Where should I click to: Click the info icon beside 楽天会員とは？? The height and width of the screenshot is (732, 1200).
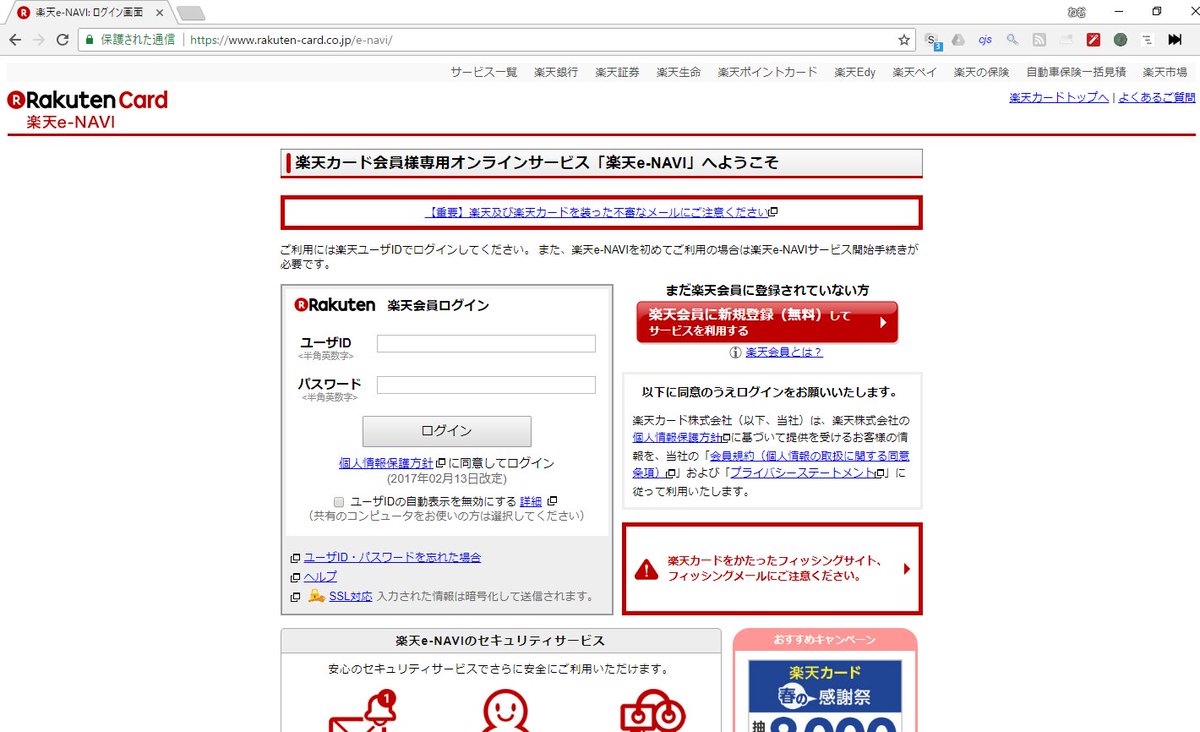(x=735, y=352)
